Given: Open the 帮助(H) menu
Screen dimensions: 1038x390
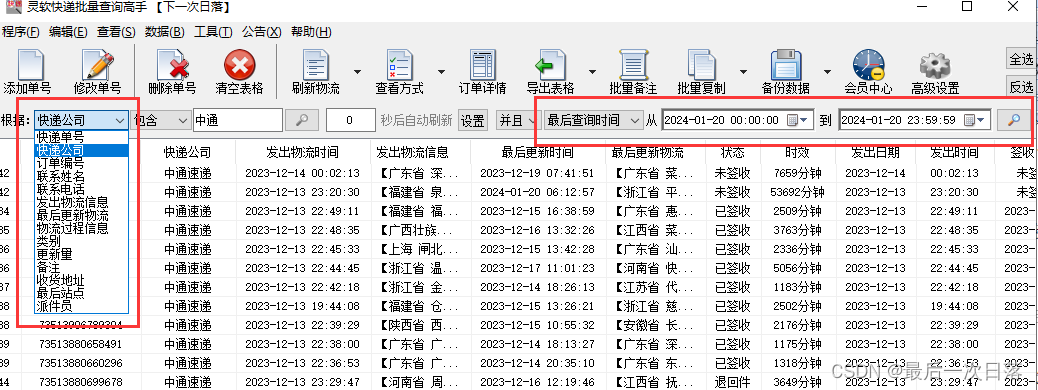Looking at the screenshot, I should [311, 32].
